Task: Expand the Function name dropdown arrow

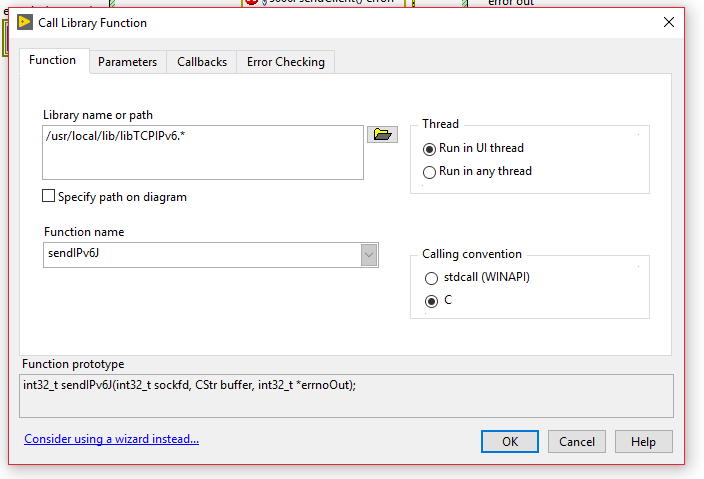Action: pos(370,255)
